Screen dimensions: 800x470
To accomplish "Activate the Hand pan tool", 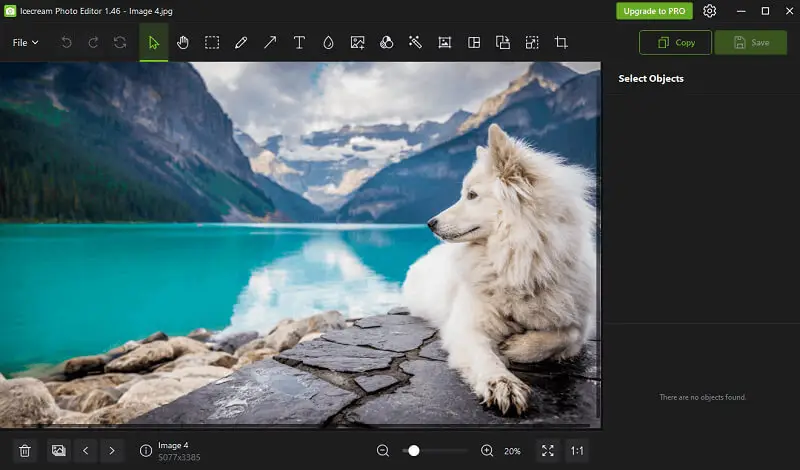I will 183,43.
